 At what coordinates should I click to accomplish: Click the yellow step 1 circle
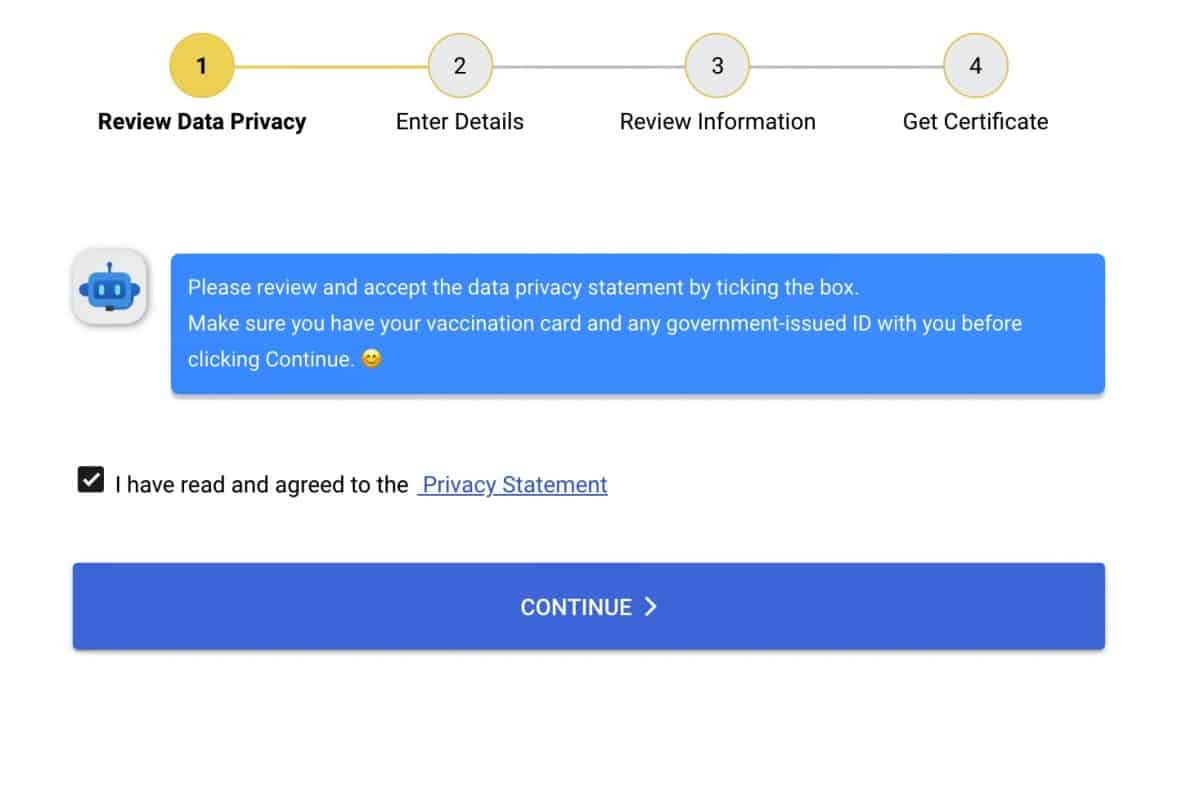coord(201,66)
